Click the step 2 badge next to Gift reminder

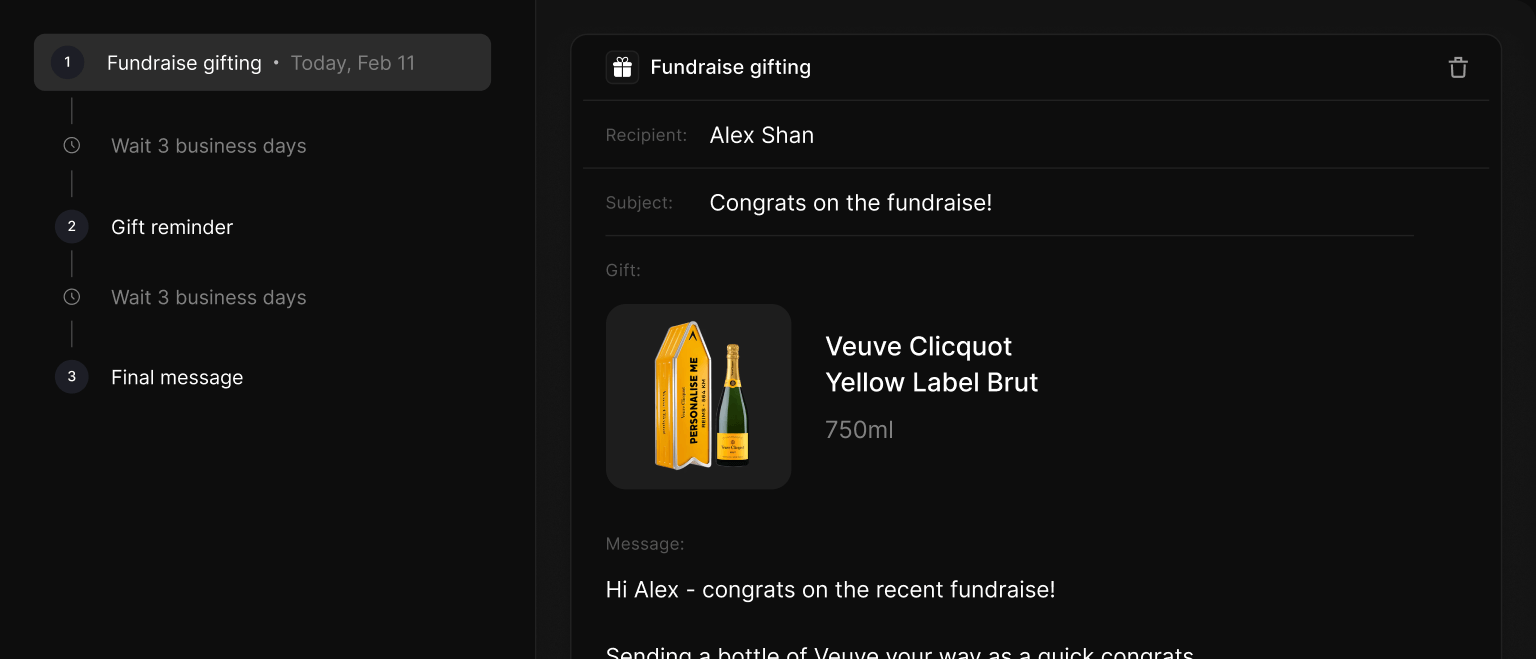71,226
